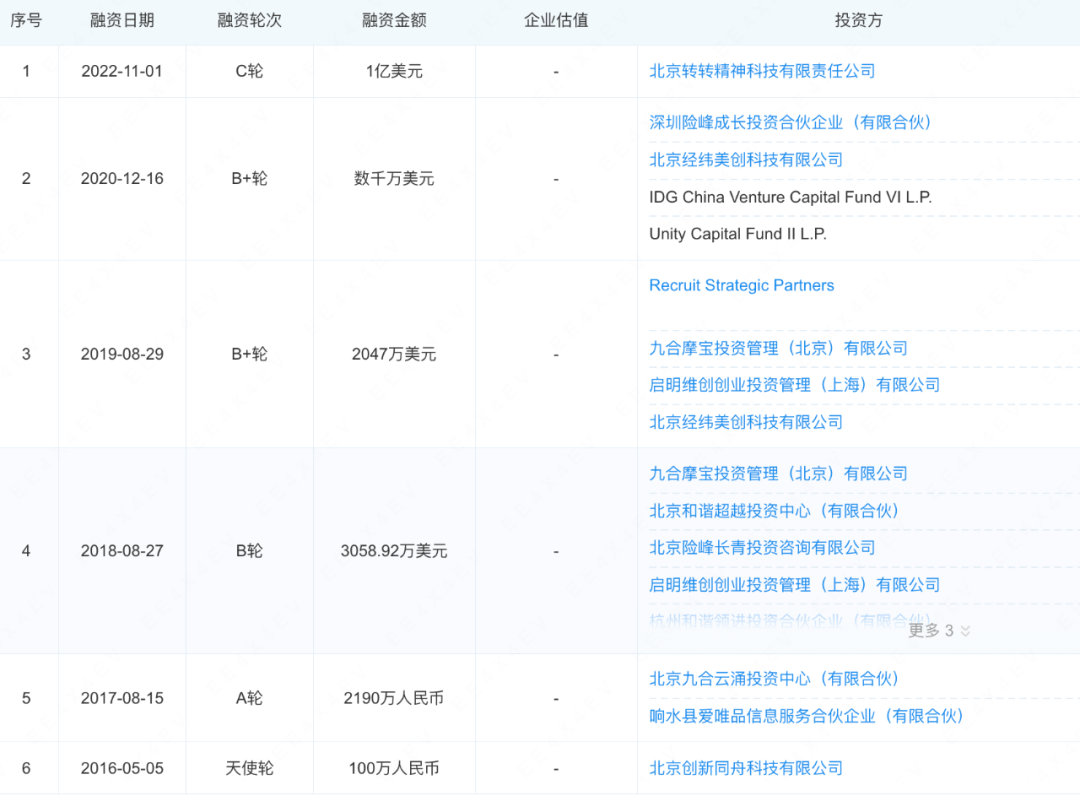The image size is (1080, 796).
Task: Open 北京险峰长青投资咨询有限公司 link
Action: coord(762,548)
